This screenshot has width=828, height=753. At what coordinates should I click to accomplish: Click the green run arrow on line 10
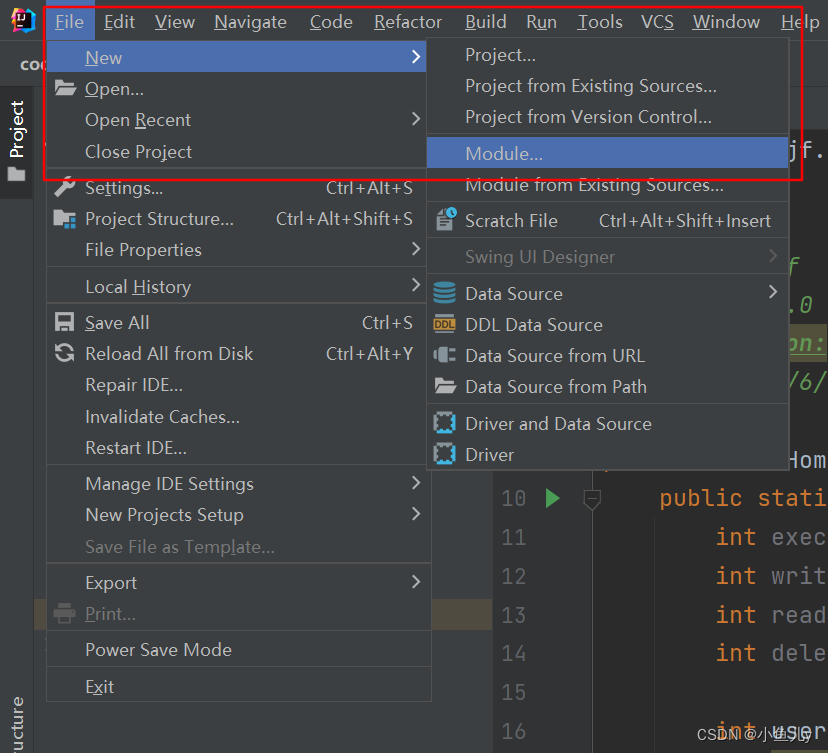pos(552,498)
